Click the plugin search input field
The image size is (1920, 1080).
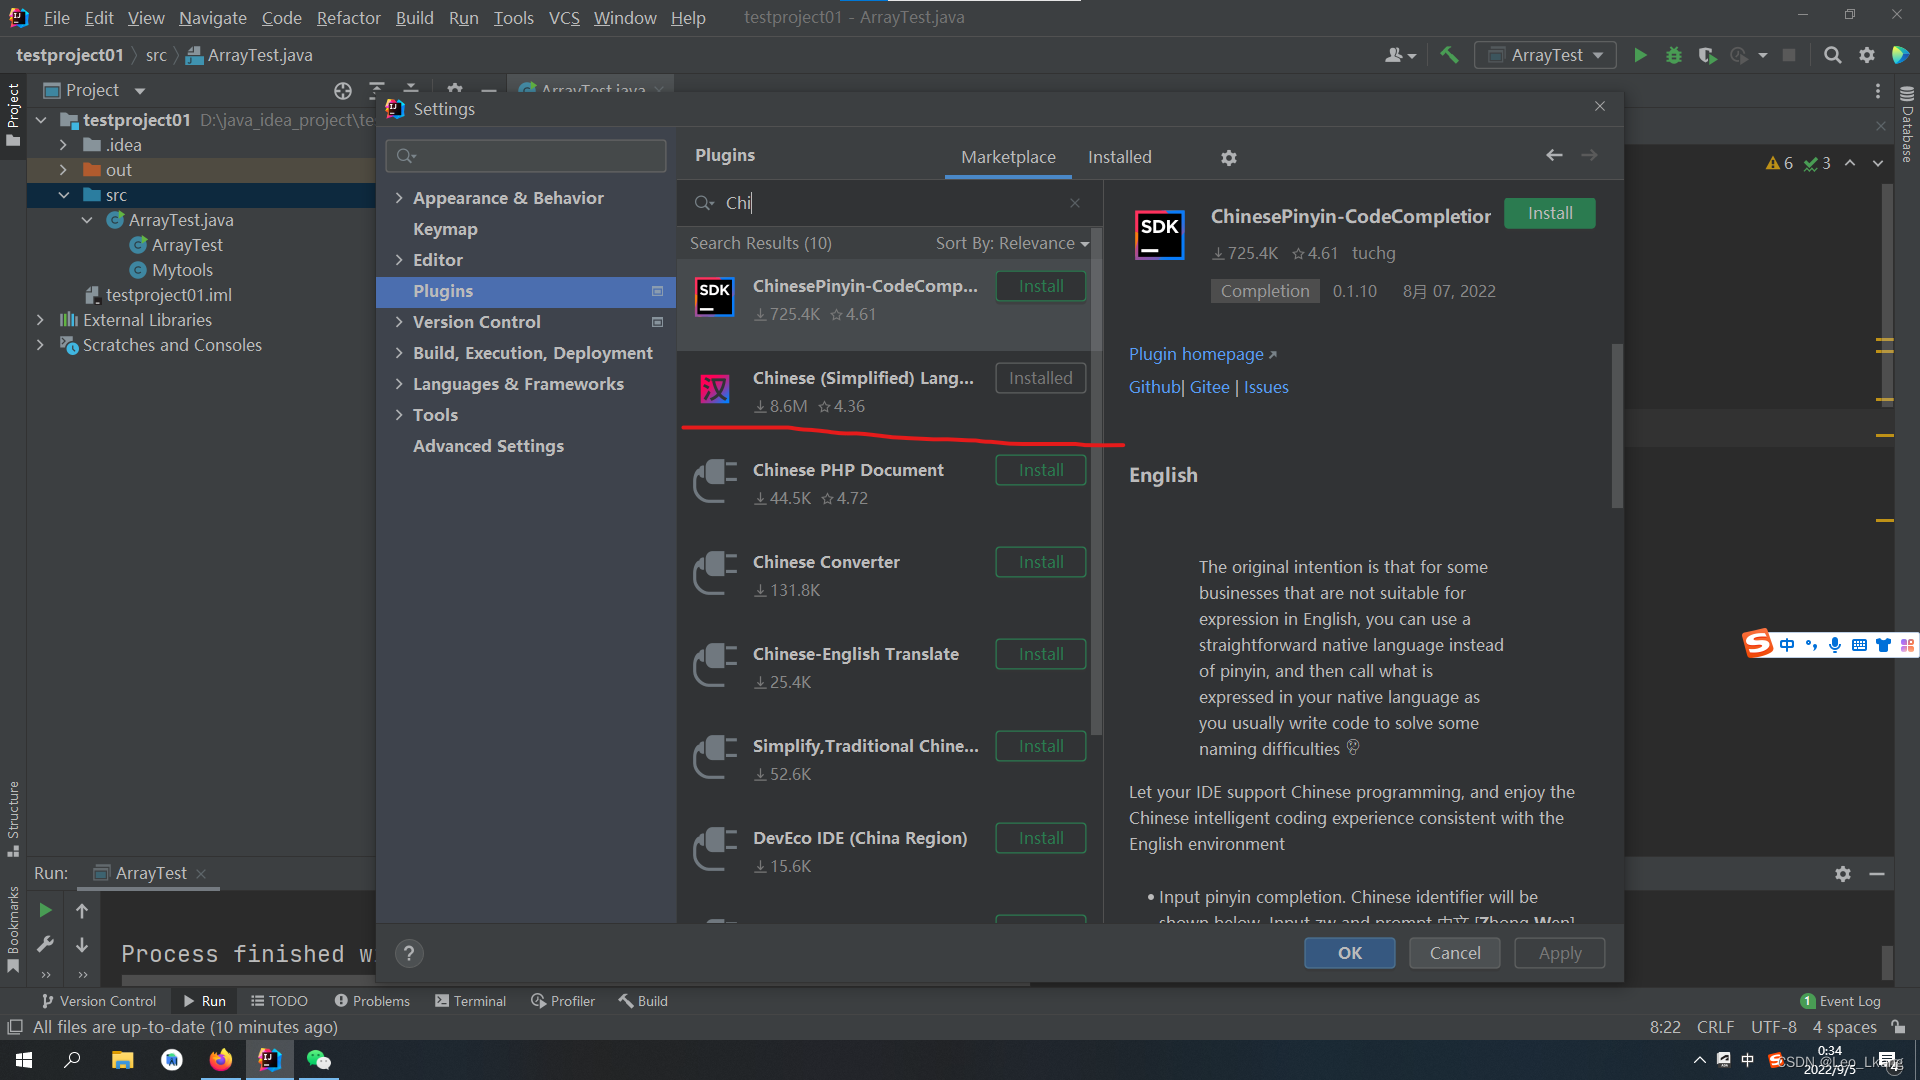pos(890,203)
